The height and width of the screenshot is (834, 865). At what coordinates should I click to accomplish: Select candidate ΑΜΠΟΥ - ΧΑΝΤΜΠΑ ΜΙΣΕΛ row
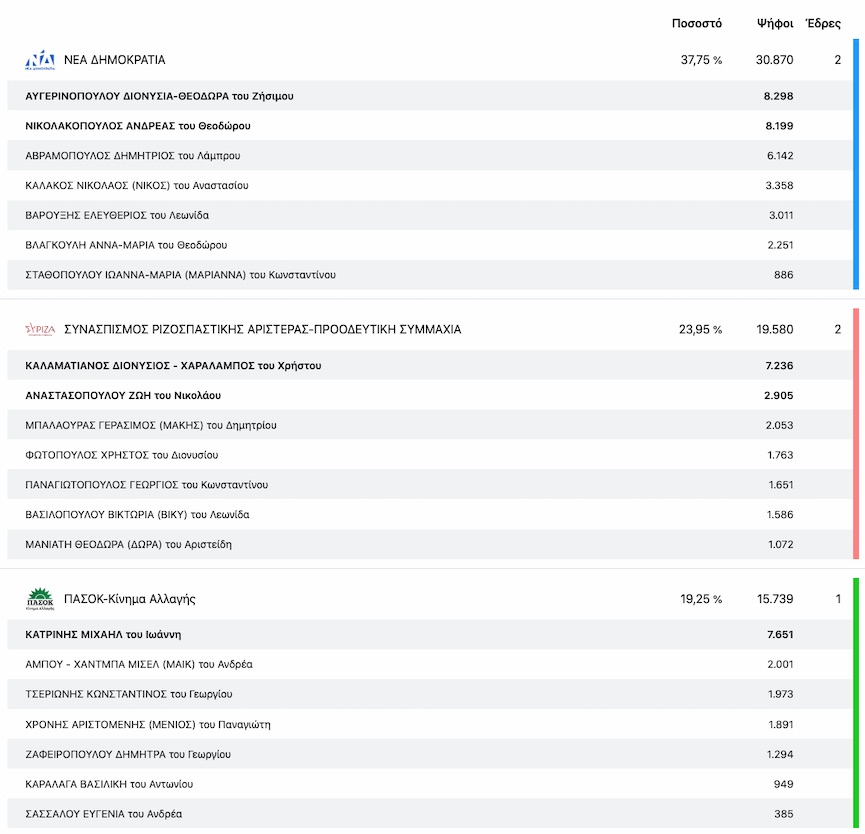coord(430,664)
